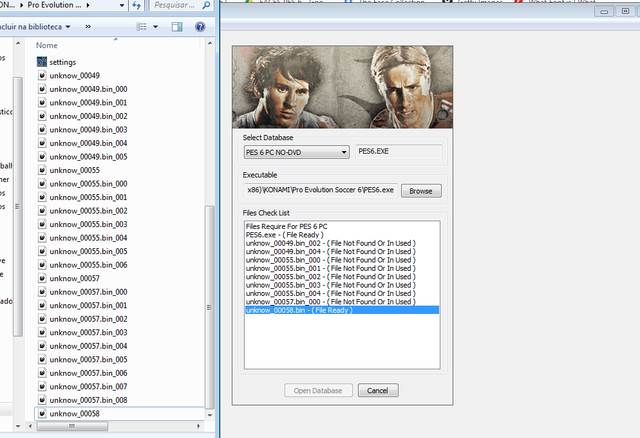Select unknow_00057.bin_001 file name

[88, 305]
